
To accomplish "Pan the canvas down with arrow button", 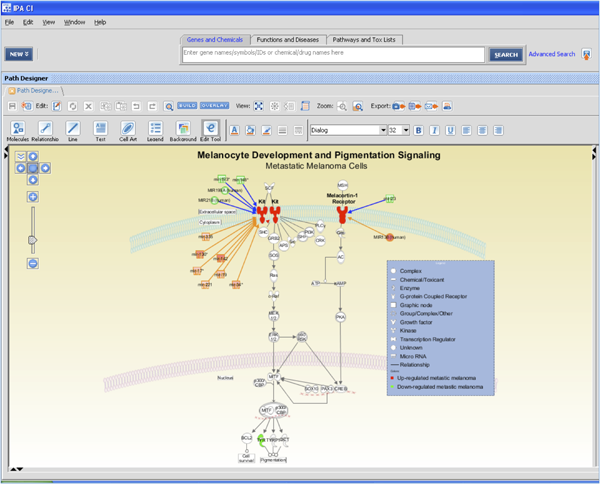I will [33, 180].
